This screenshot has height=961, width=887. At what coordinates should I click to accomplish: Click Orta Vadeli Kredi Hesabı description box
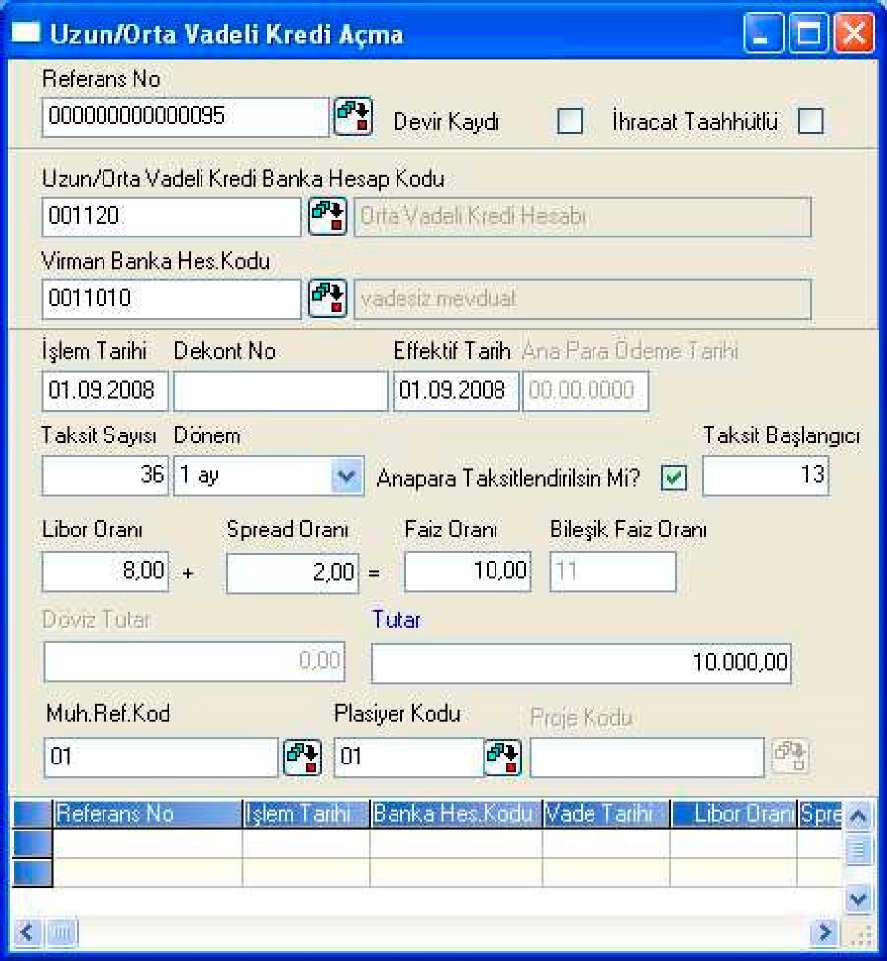pyautogui.click(x=582, y=216)
